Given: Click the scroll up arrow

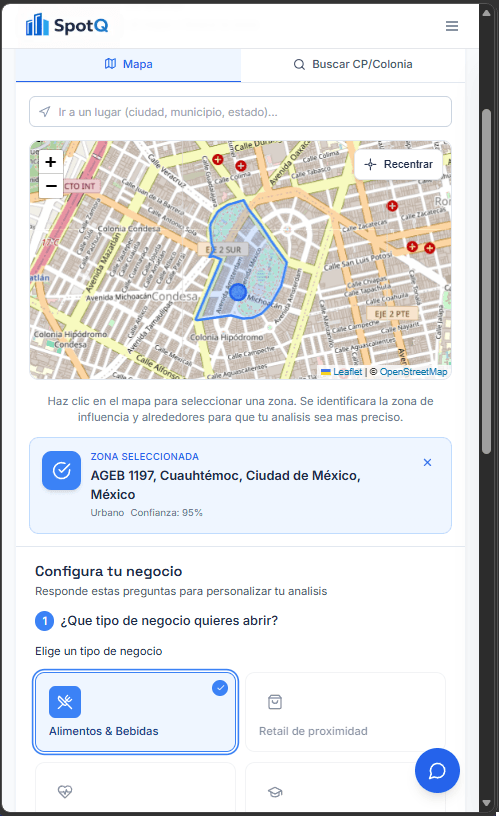Looking at the screenshot, I should 487,13.
